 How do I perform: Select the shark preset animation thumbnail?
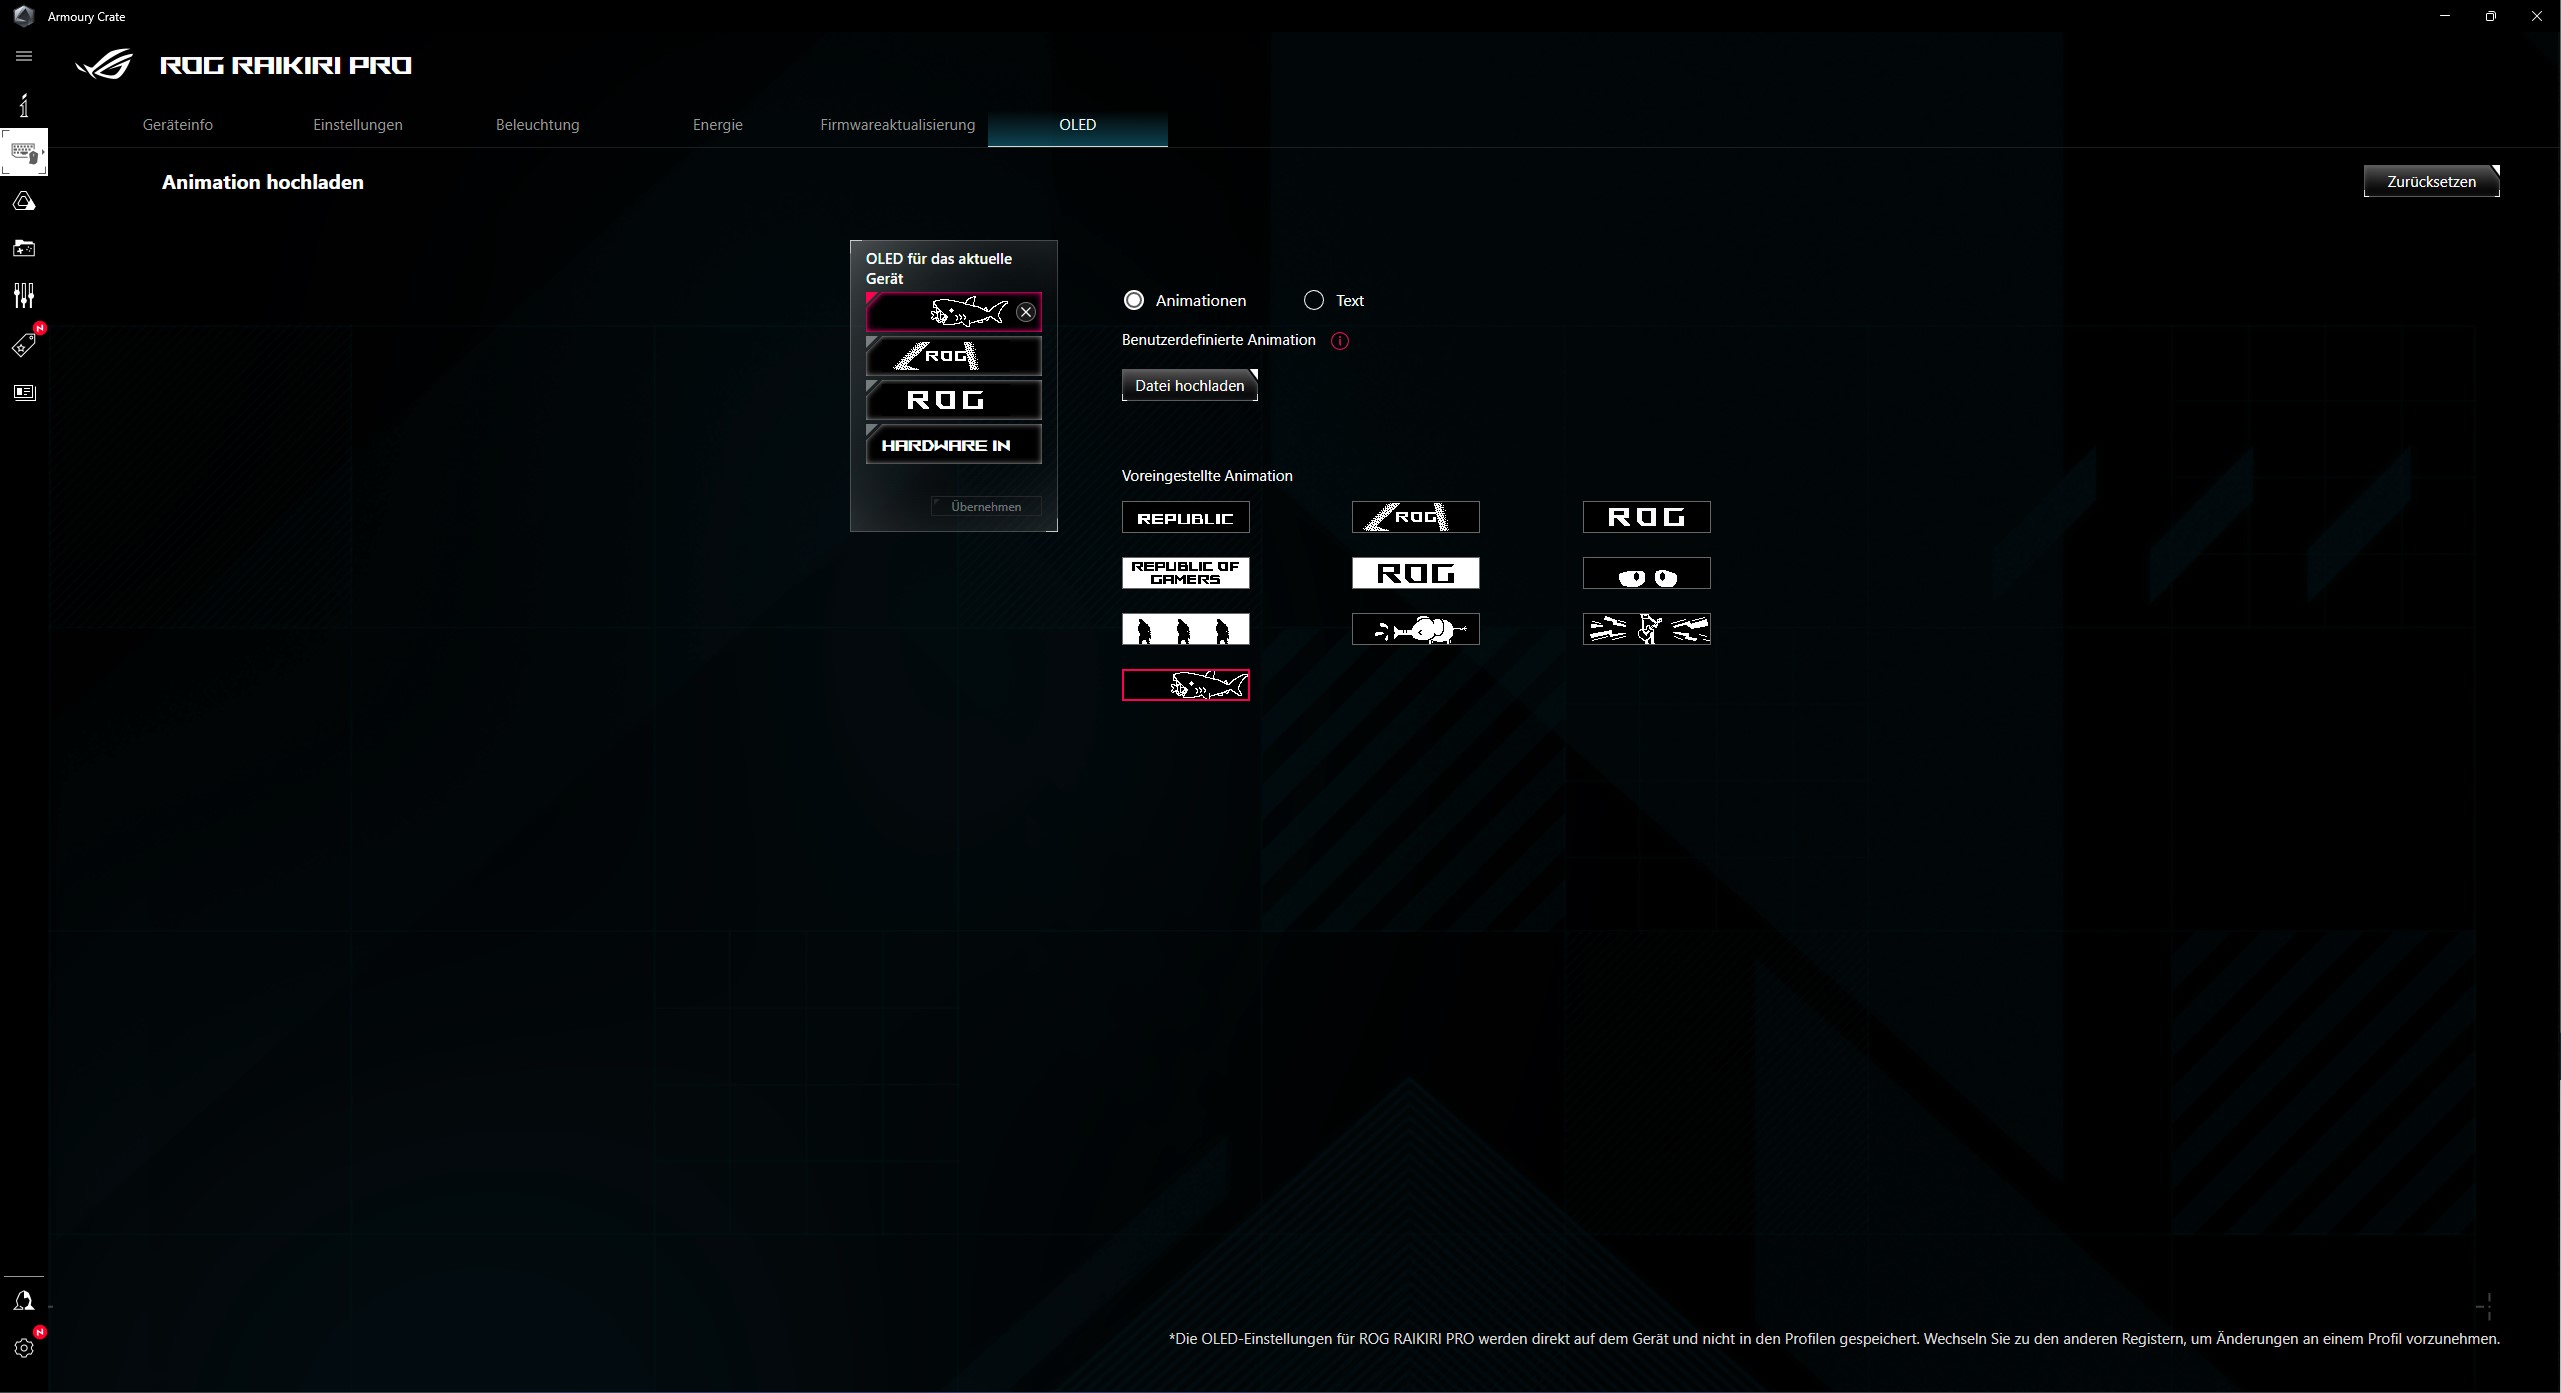[x=1186, y=685]
